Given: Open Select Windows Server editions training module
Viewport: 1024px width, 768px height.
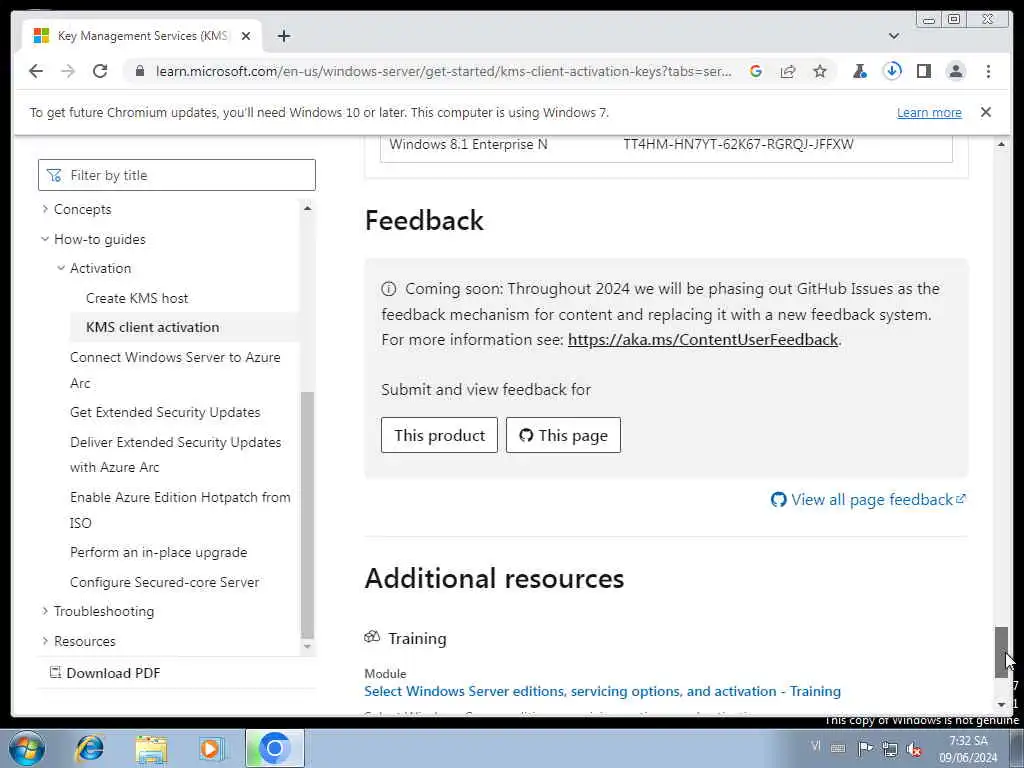Looking at the screenshot, I should point(602,691).
